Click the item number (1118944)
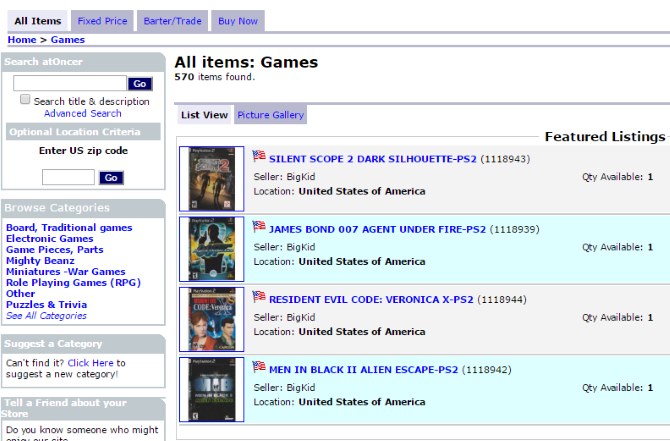 (502, 300)
